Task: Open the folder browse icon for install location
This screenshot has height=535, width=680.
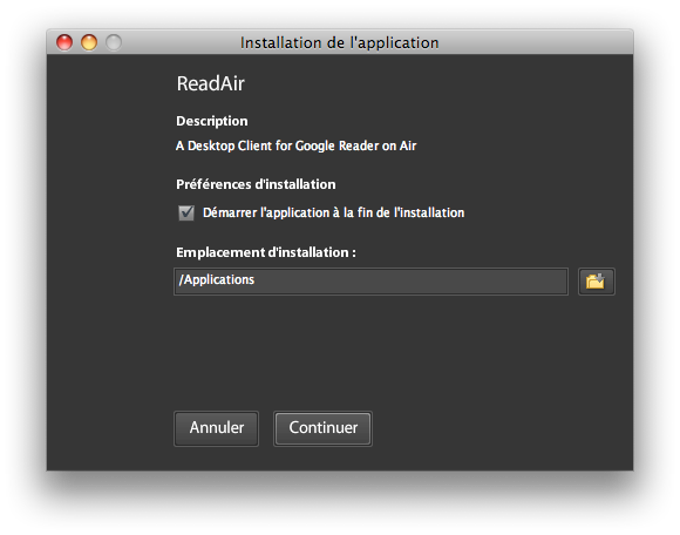Action: [x=596, y=282]
